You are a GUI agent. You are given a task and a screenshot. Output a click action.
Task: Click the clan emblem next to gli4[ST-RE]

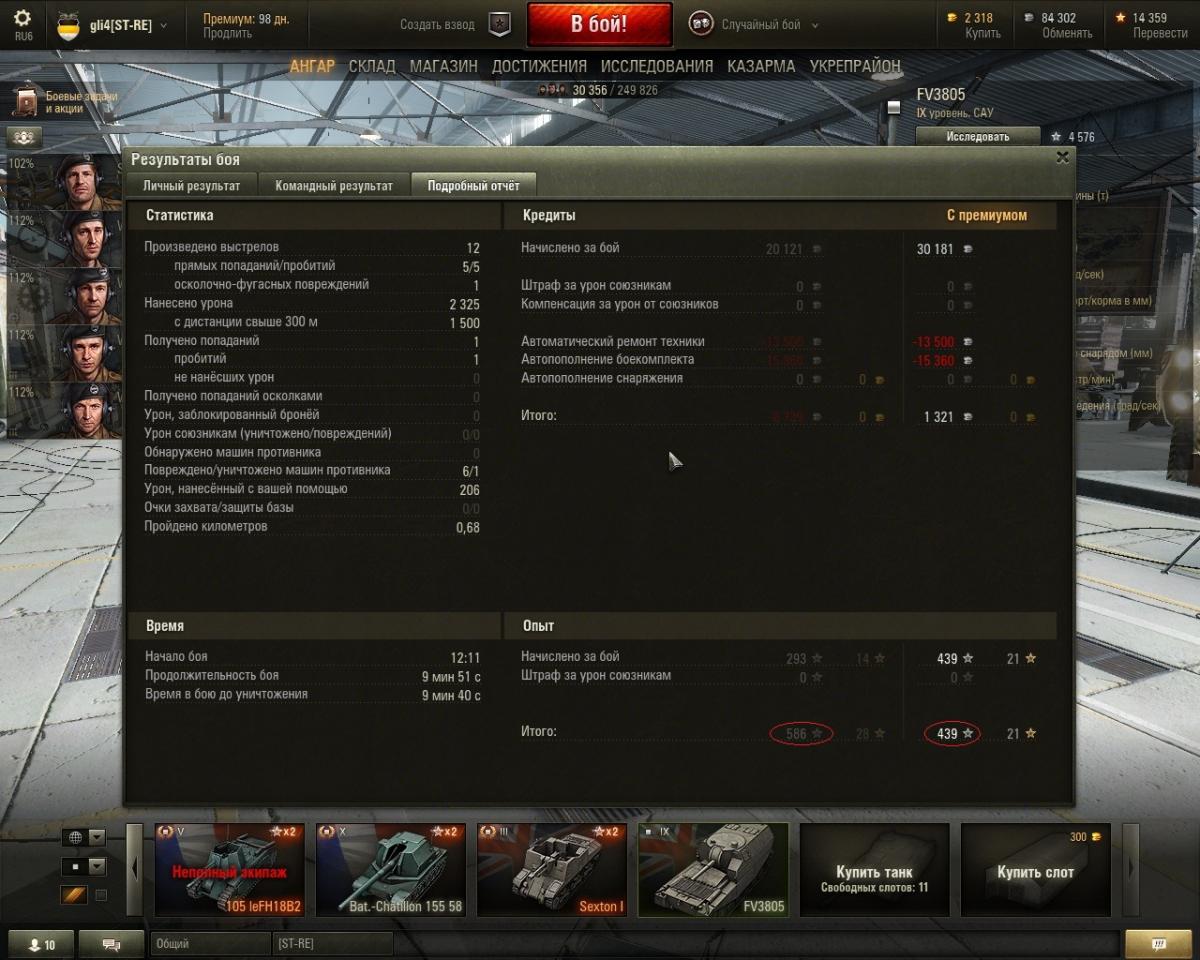tap(68, 25)
